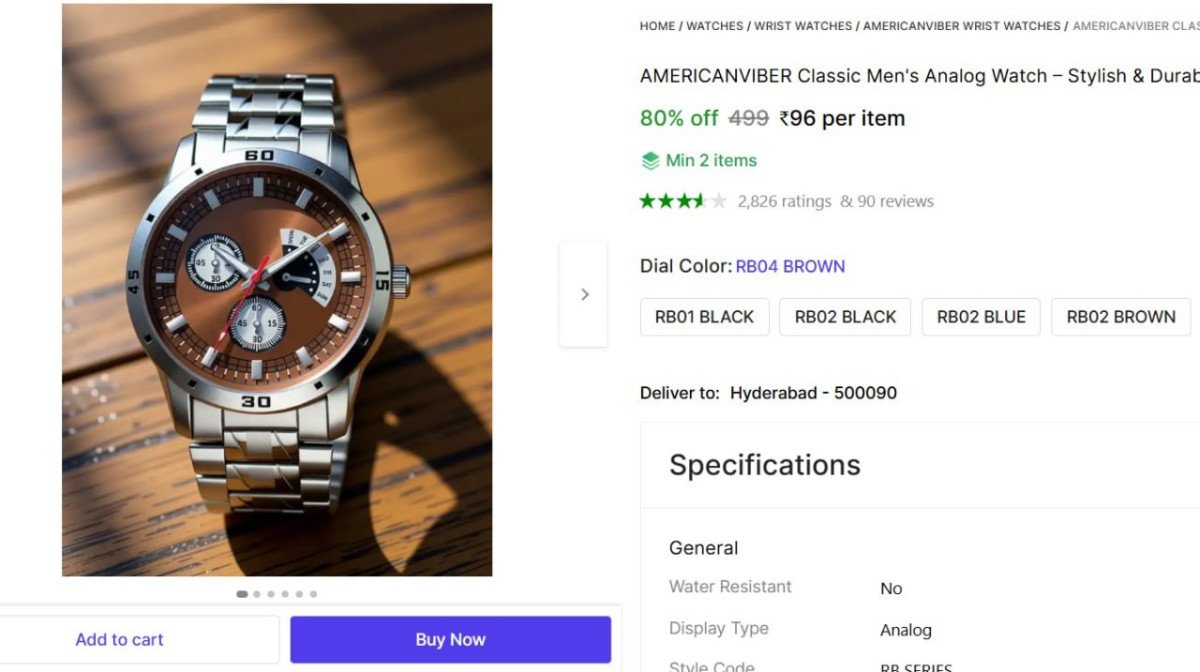The height and width of the screenshot is (672, 1200).
Task: Click the Min 2 items stack icon
Action: [x=650, y=161]
